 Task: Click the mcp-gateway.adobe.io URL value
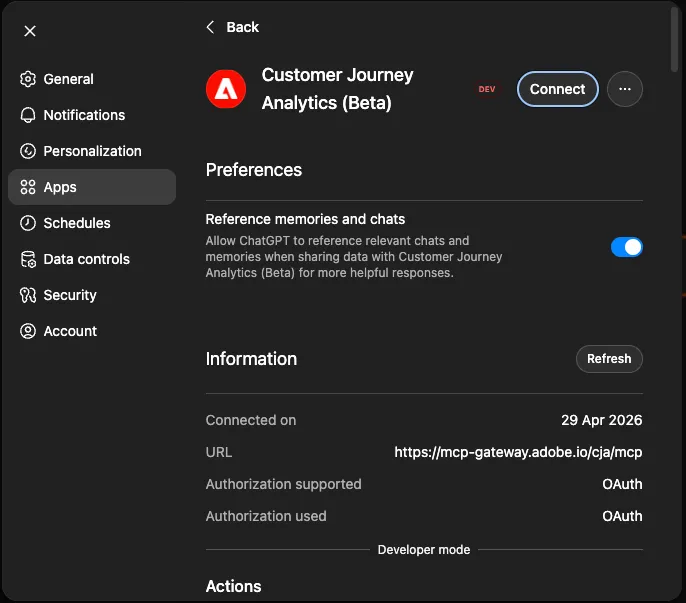coord(518,452)
